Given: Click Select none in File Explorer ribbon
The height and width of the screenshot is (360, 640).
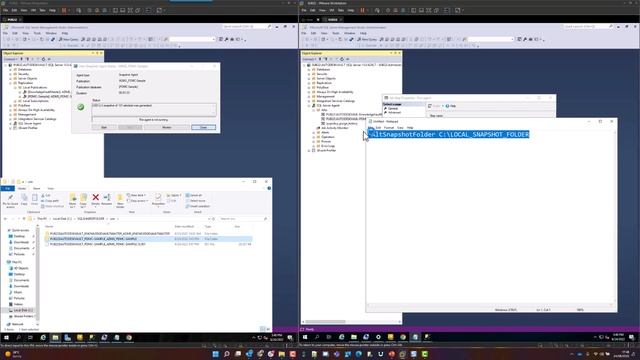Looking at the screenshot, I should (x=196, y=201).
